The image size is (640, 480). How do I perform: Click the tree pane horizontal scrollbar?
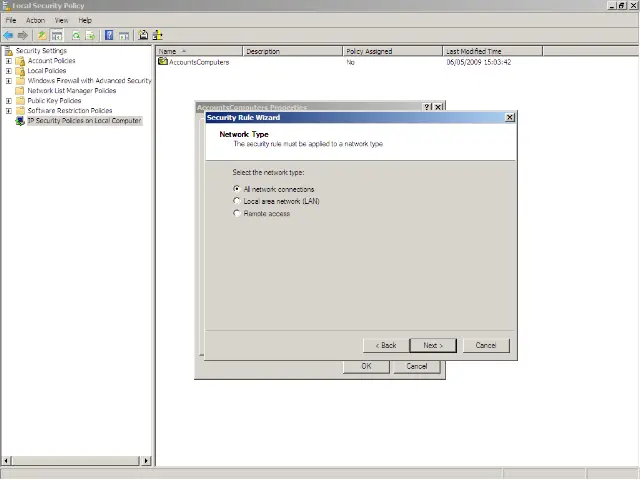77,461
